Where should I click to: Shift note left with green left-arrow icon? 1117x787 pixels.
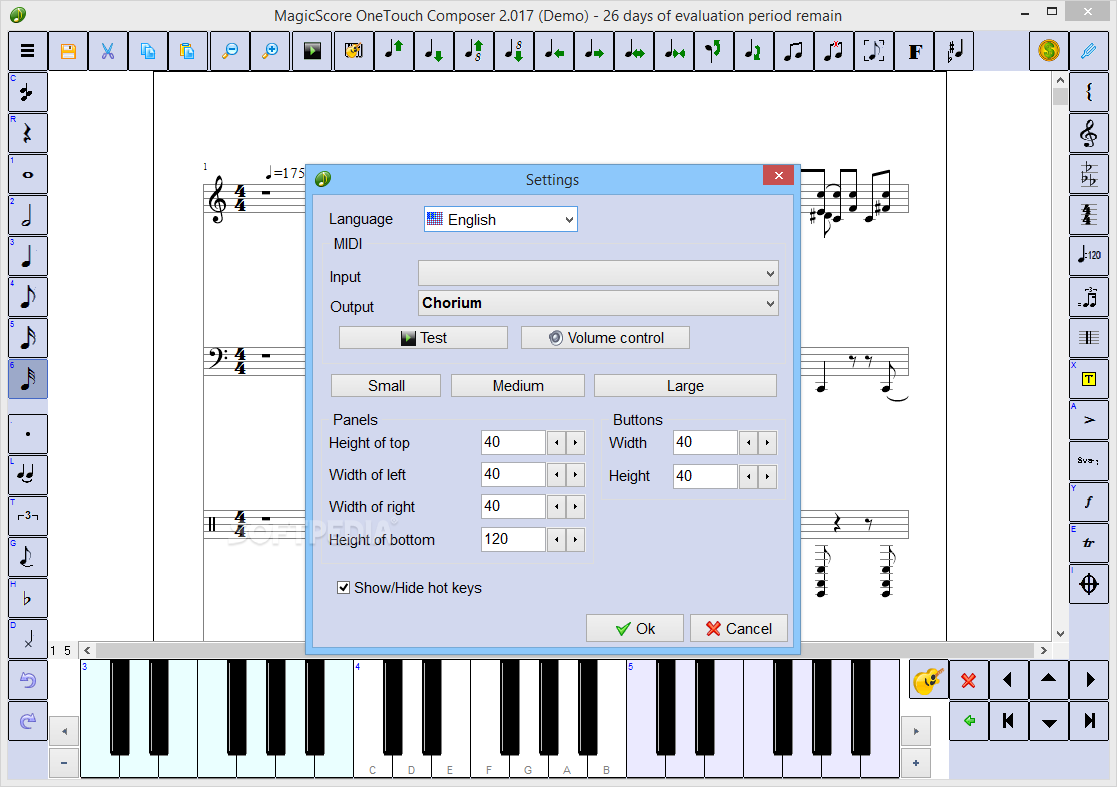pos(554,51)
